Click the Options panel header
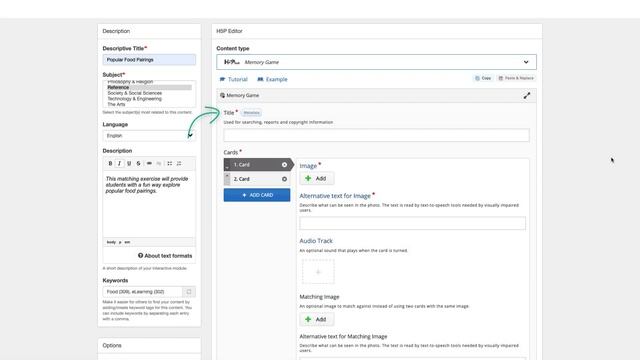640x360 pixels. (x=149, y=345)
